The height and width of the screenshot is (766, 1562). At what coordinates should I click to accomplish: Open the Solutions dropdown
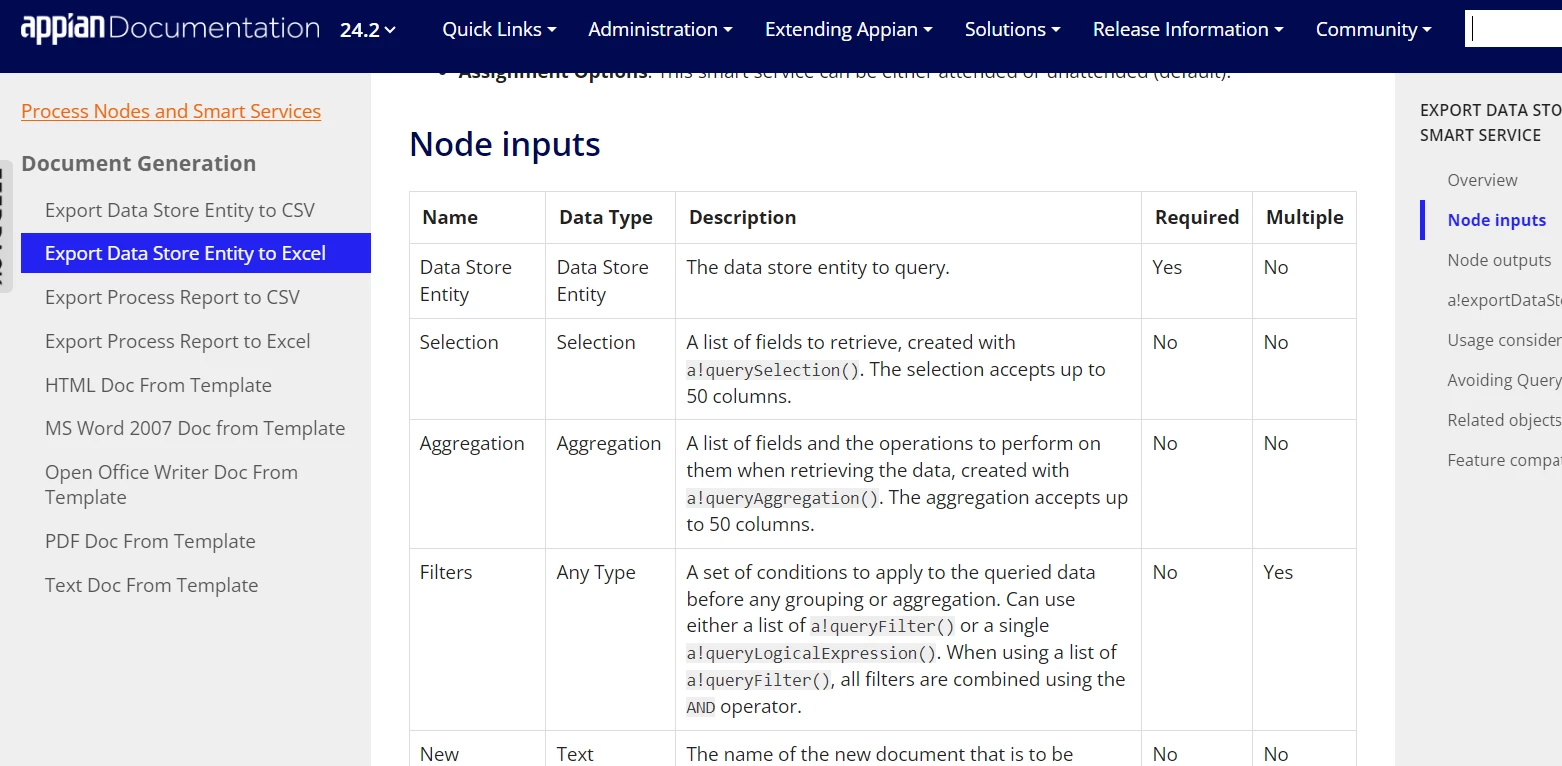(1012, 30)
